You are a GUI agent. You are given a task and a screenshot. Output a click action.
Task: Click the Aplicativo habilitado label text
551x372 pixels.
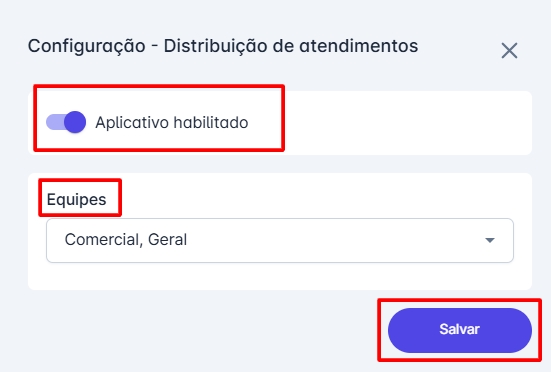171,123
